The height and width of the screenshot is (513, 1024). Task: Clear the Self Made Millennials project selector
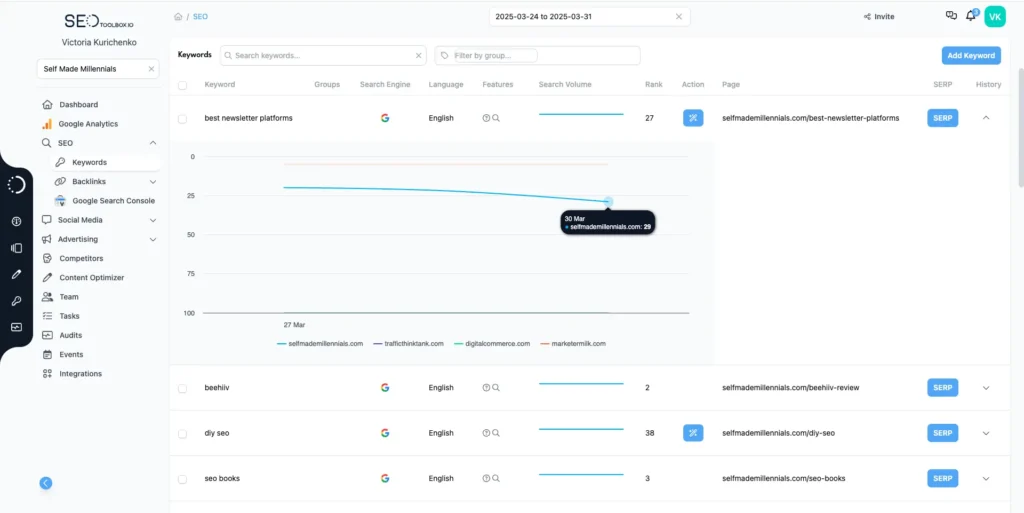click(x=152, y=69)
